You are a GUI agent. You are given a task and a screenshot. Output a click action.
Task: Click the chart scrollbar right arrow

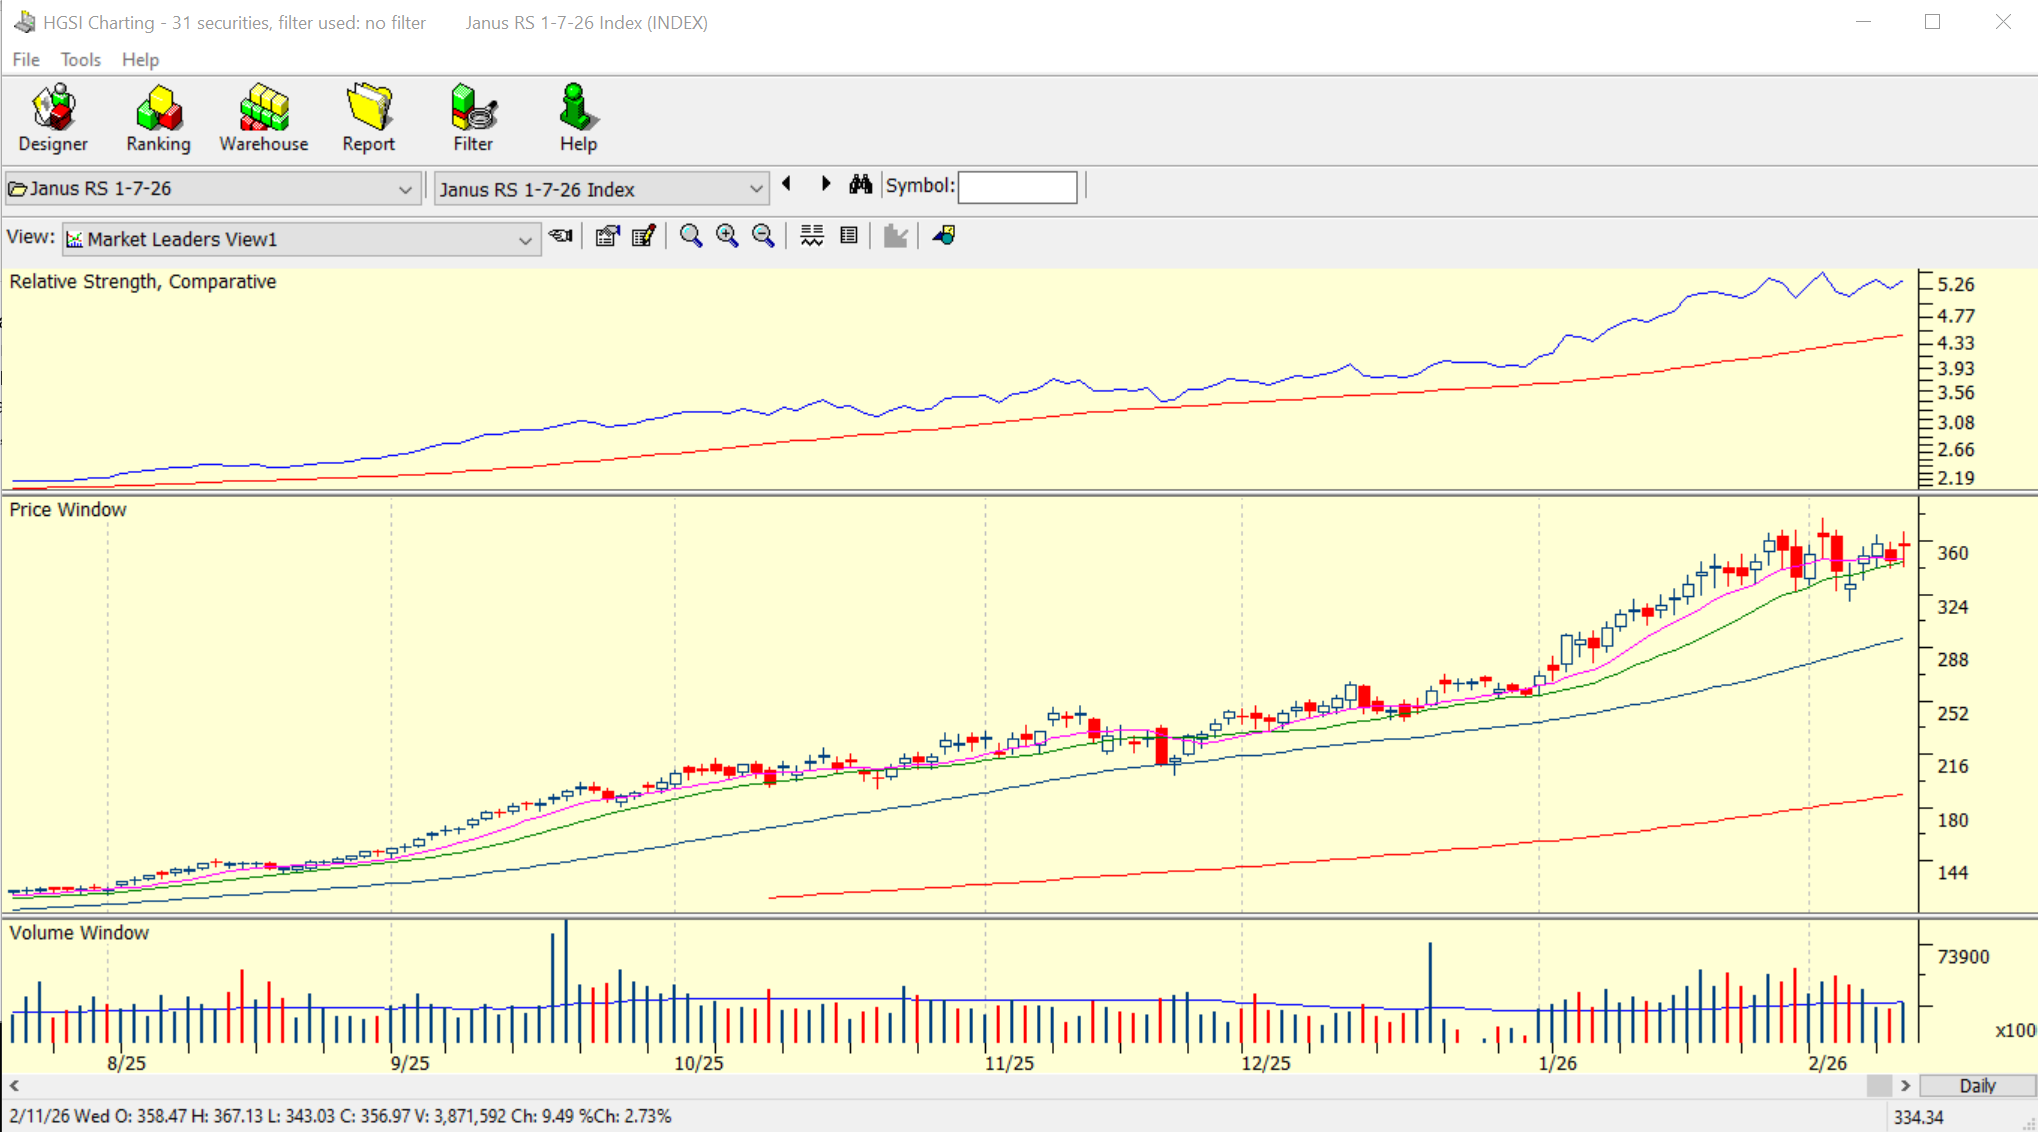click(x=1906, y=1086)
